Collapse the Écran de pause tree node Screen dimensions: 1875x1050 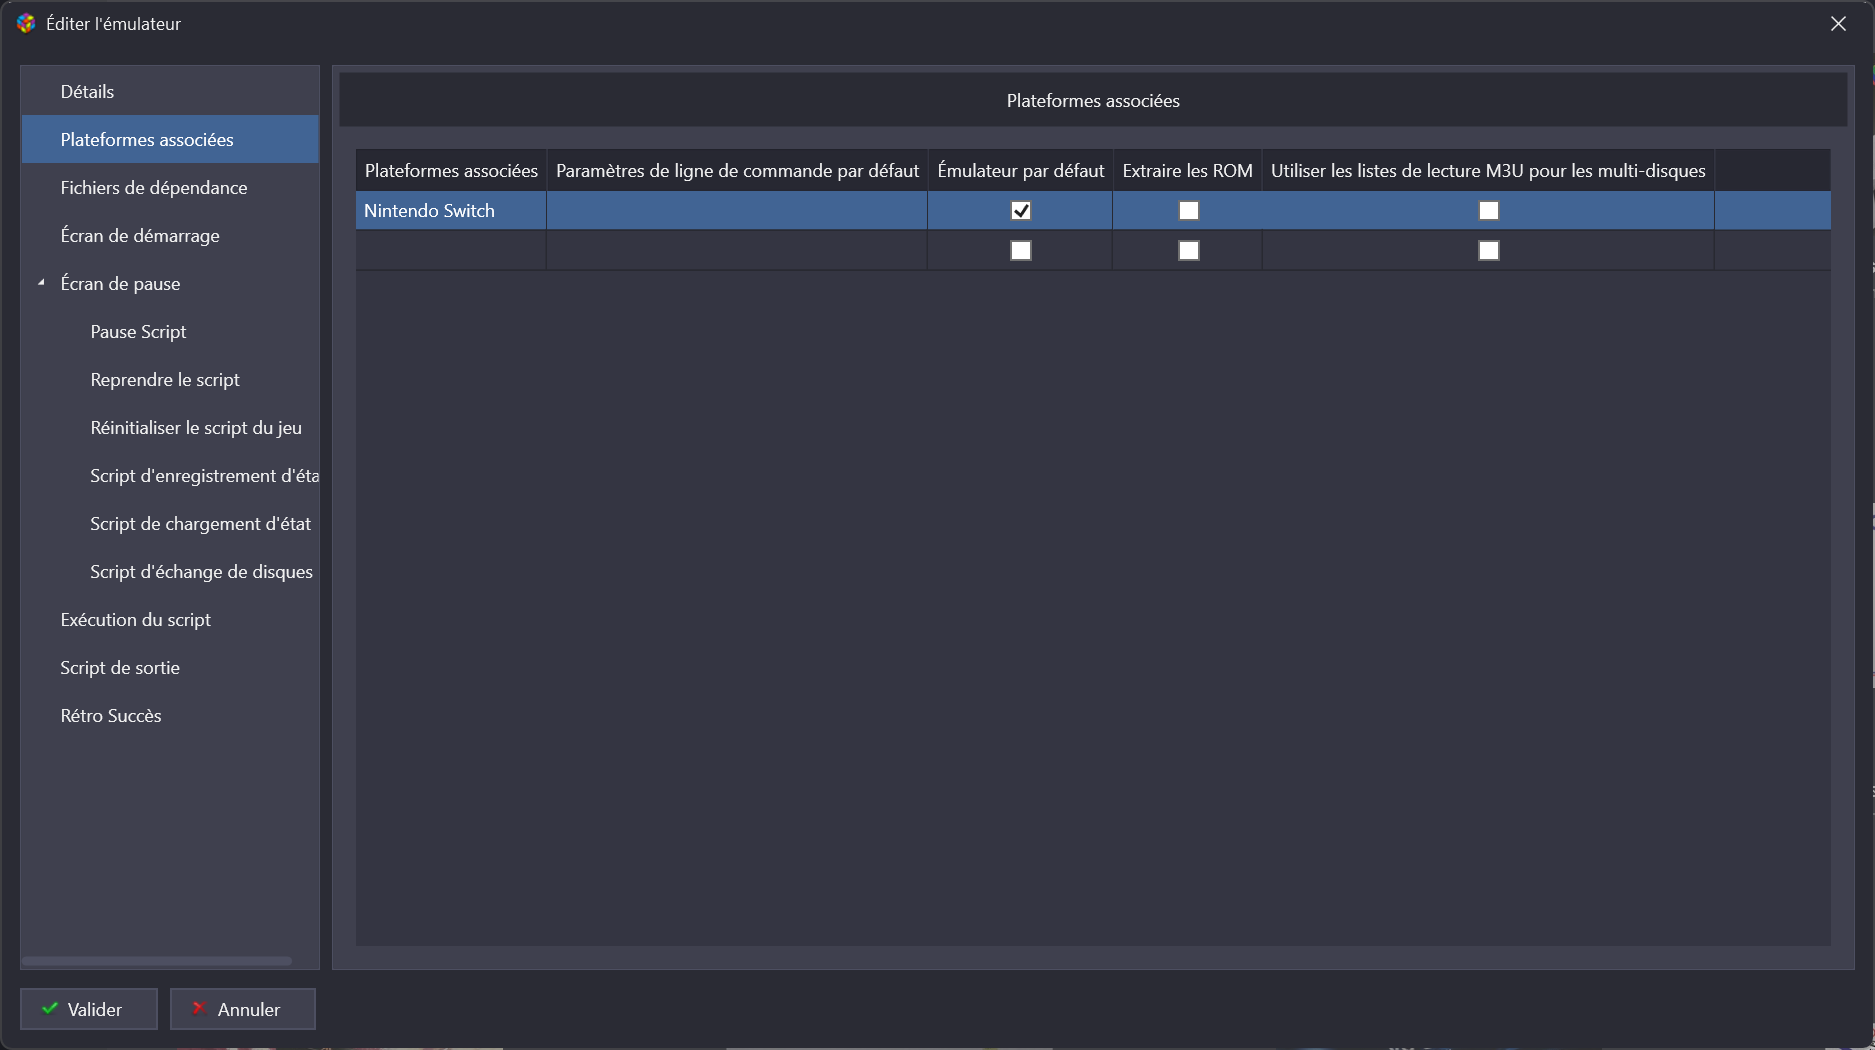pos(42,283)
